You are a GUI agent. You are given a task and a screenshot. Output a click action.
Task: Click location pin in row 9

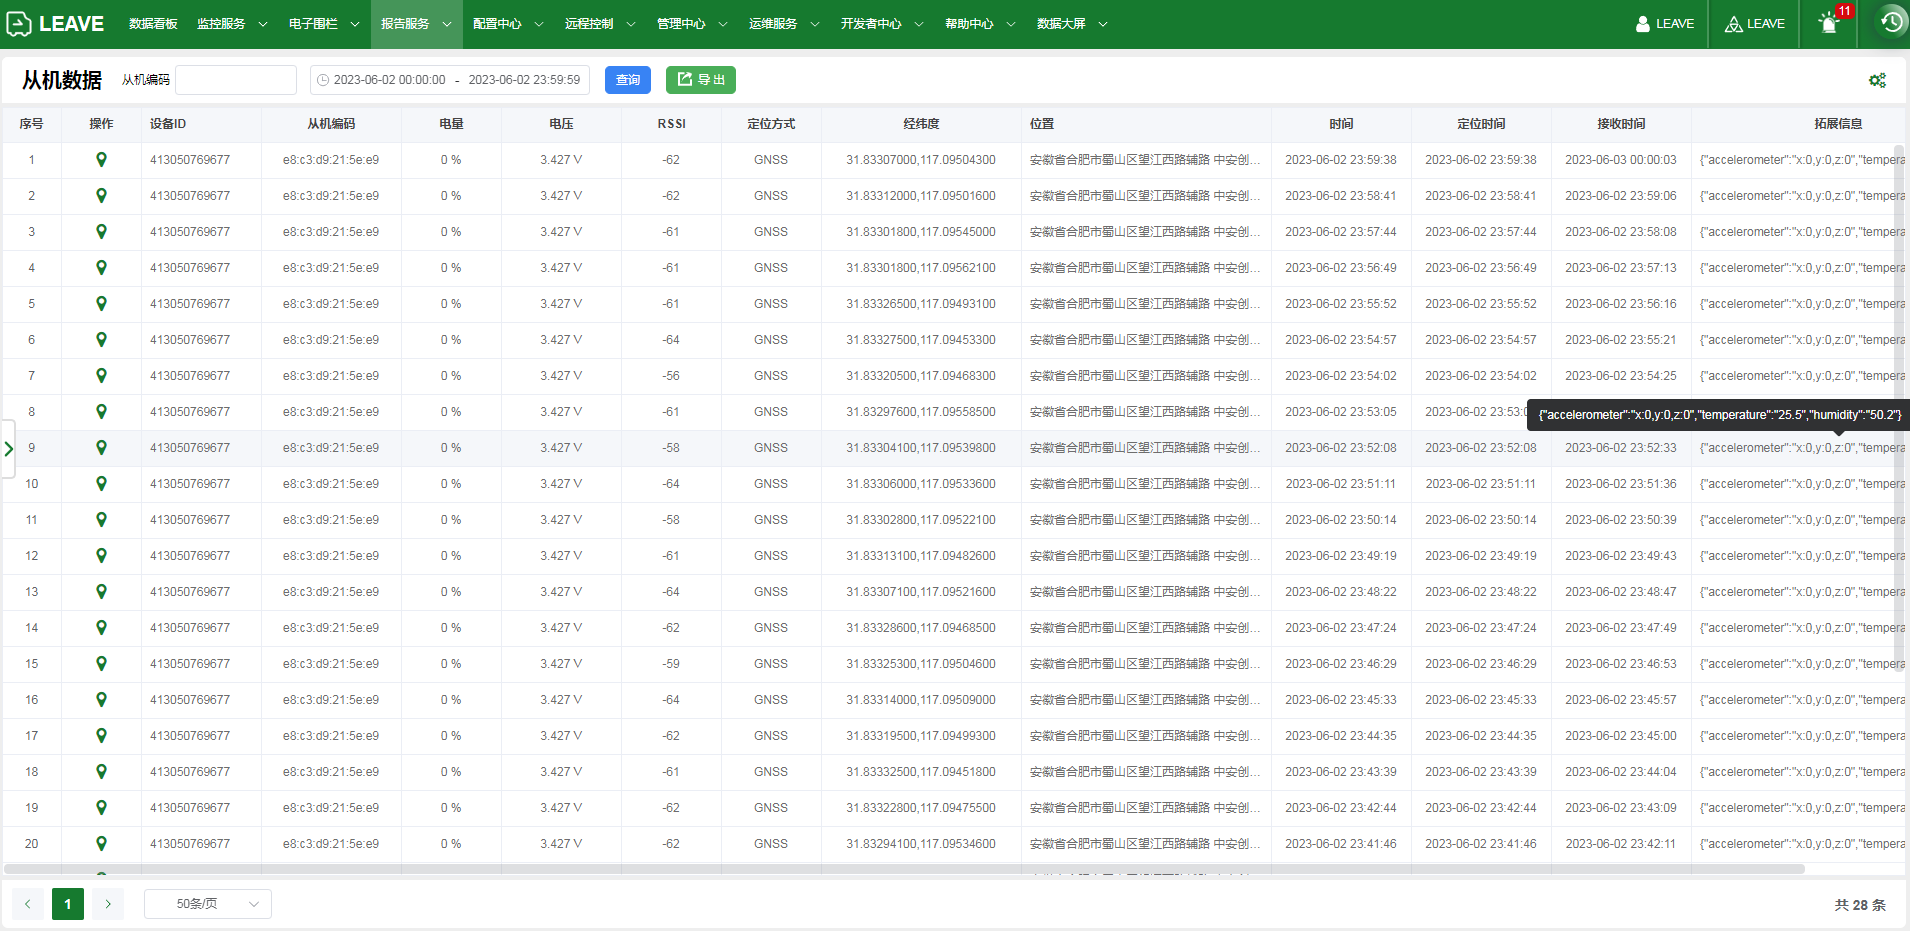101,448
